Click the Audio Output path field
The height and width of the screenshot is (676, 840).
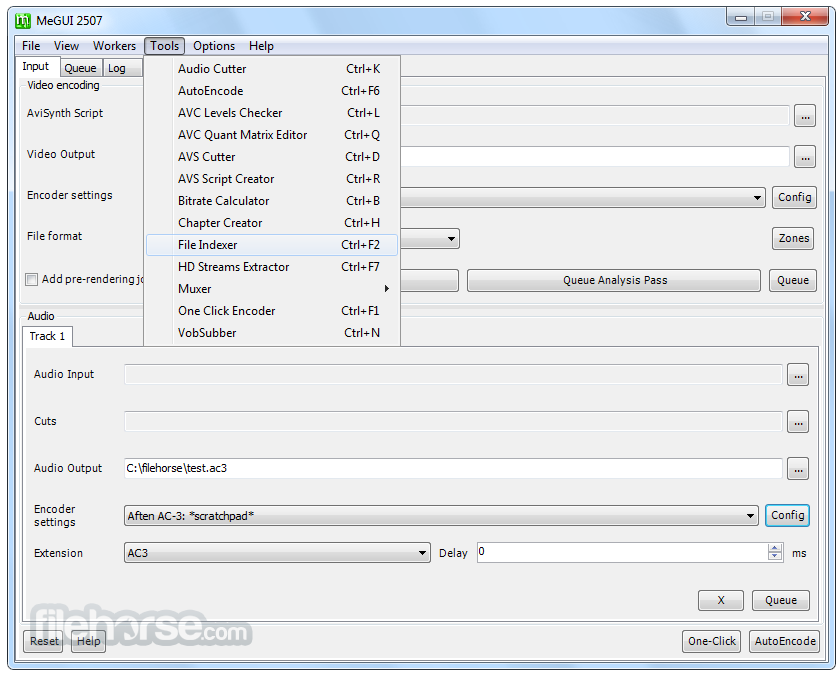[452, 468]
